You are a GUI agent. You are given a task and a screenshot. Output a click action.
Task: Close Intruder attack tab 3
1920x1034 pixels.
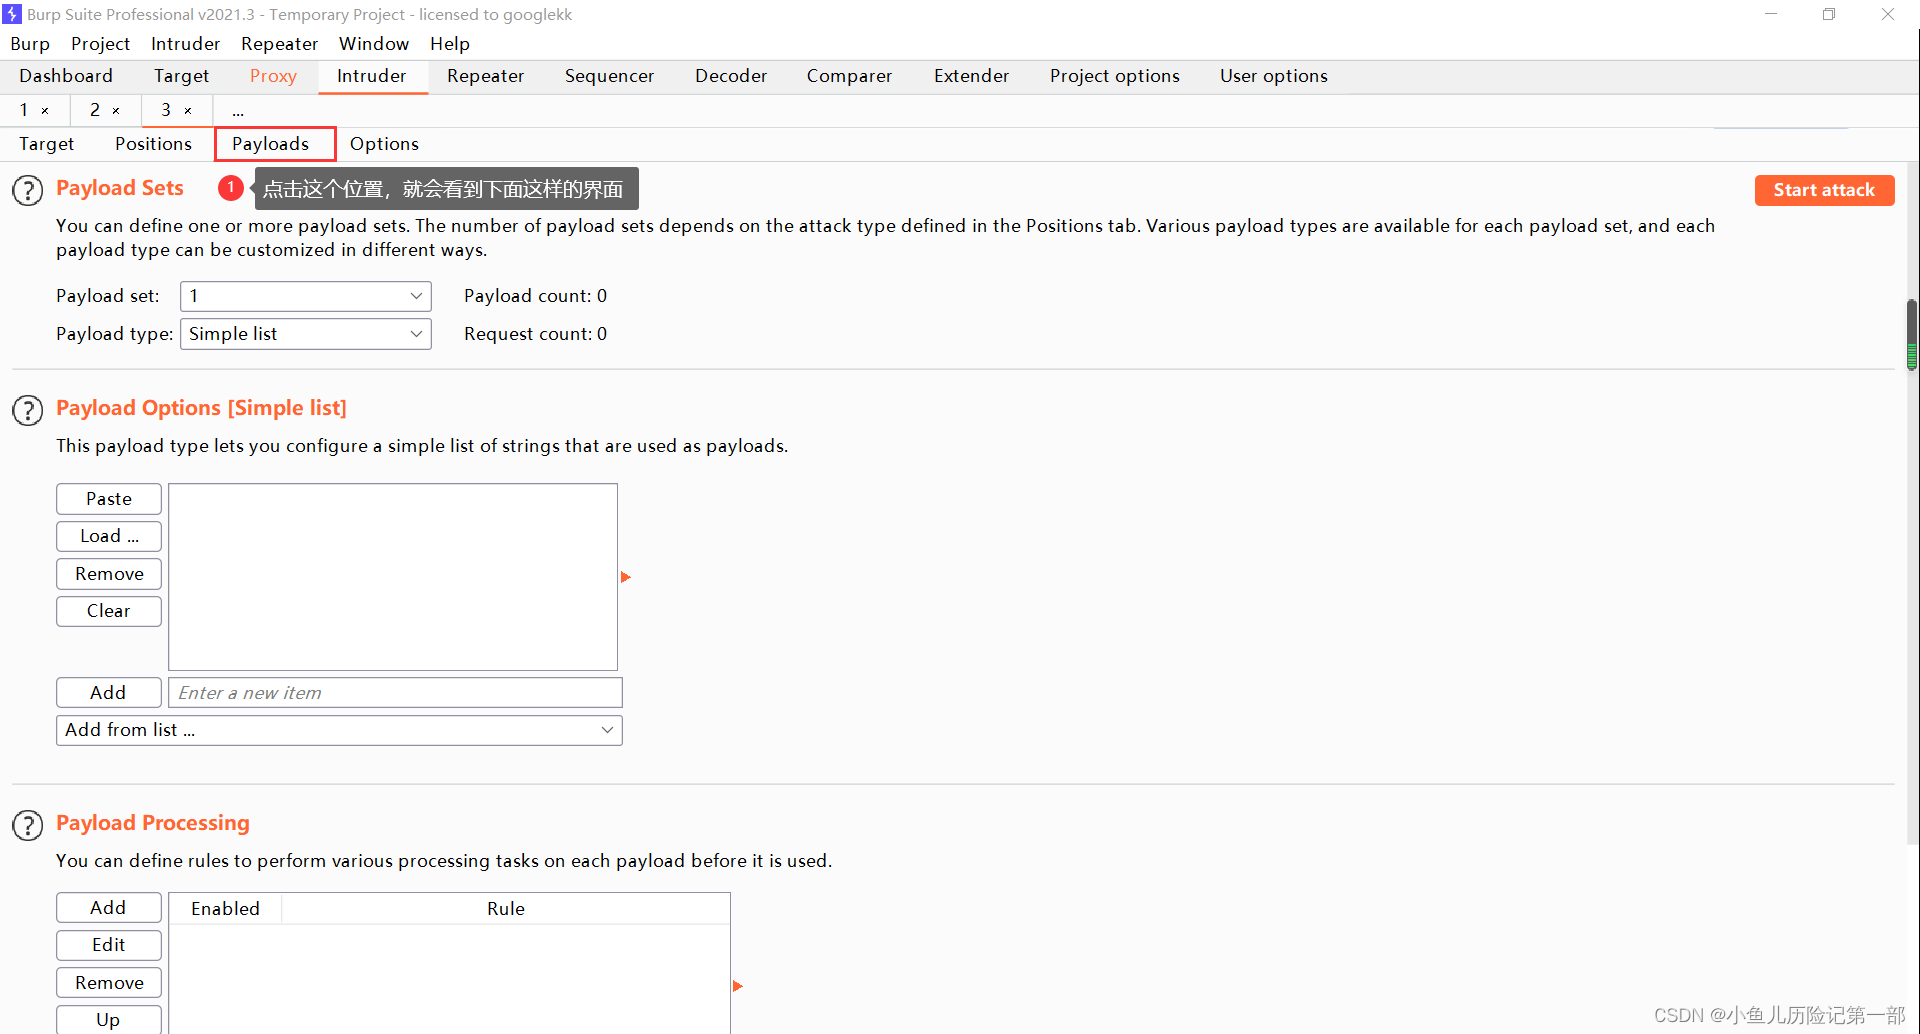click(x=188, y=111)
